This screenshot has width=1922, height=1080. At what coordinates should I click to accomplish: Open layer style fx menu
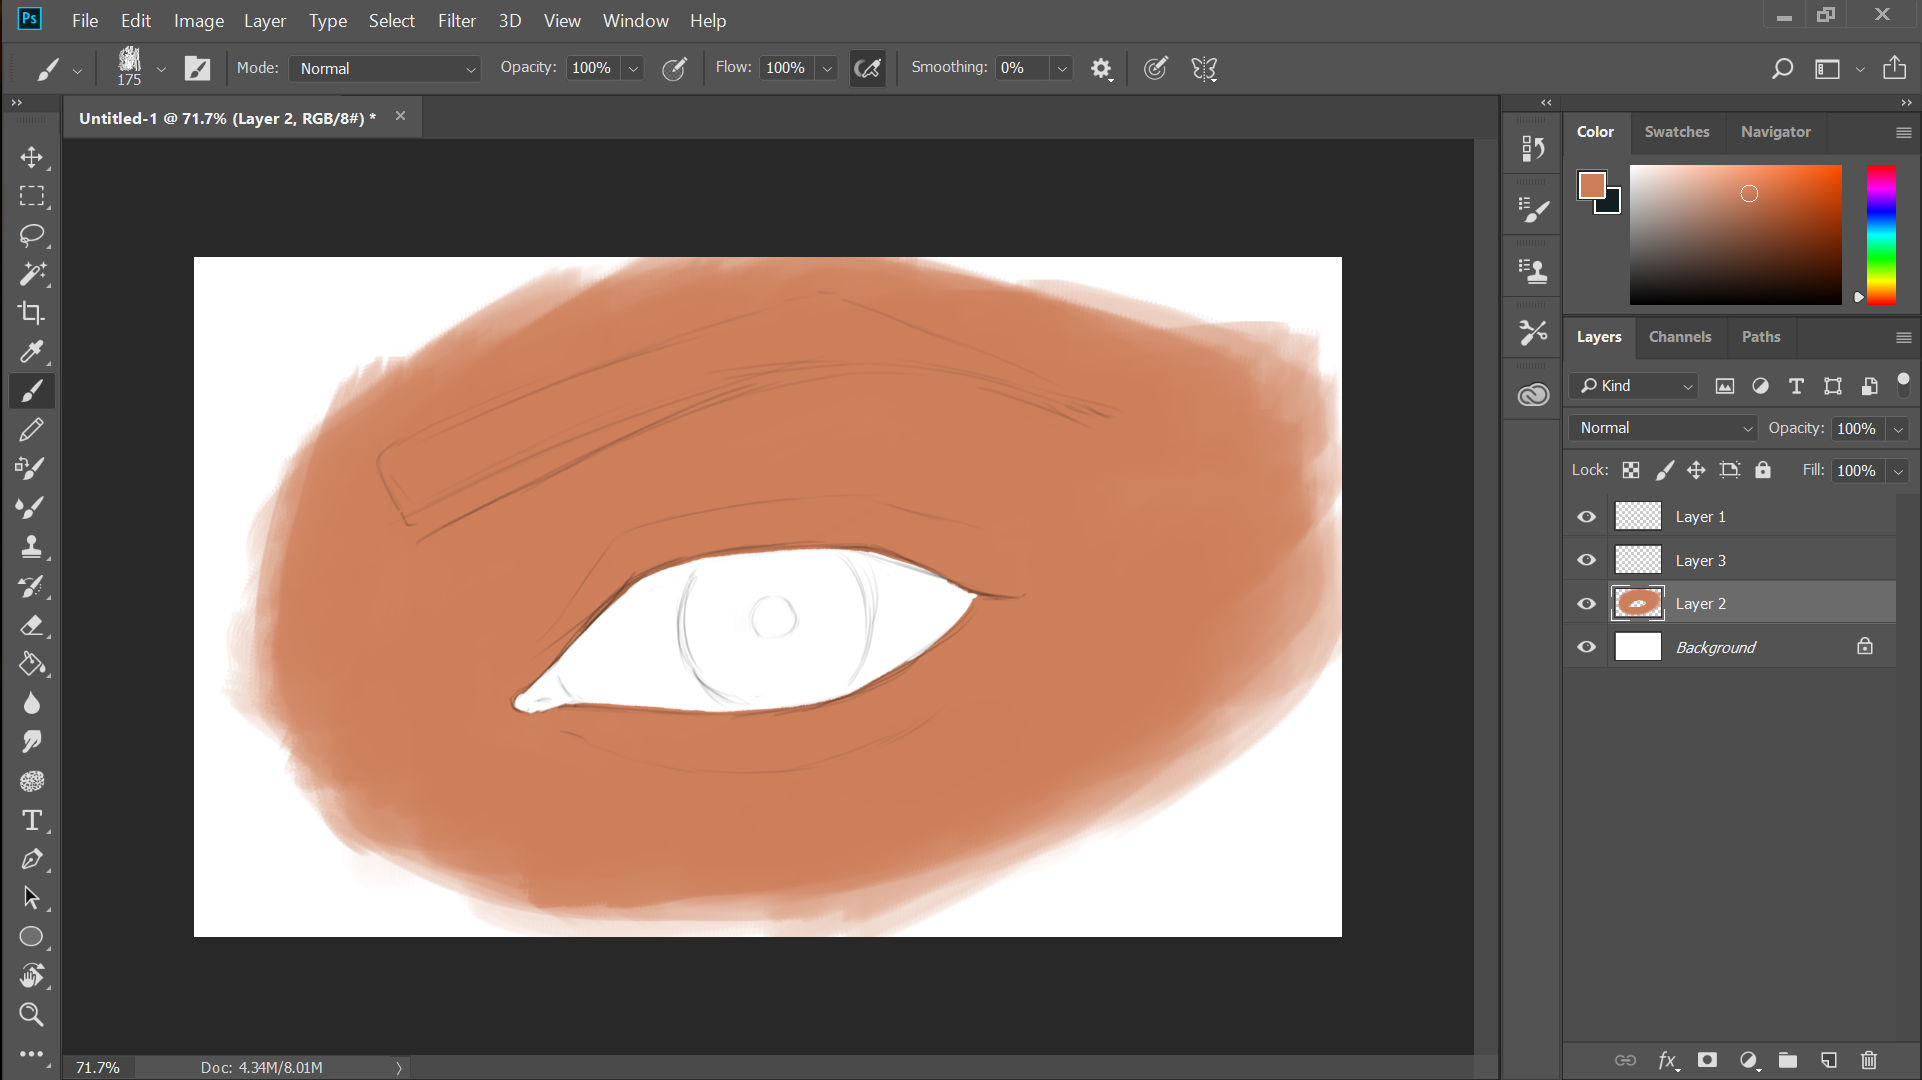tap(1667, 1060)
